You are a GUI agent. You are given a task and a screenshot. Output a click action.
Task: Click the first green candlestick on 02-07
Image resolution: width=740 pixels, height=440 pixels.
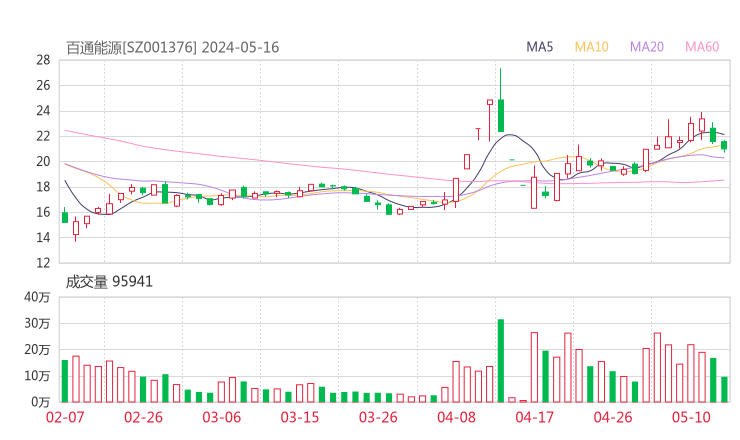point(65,217)
